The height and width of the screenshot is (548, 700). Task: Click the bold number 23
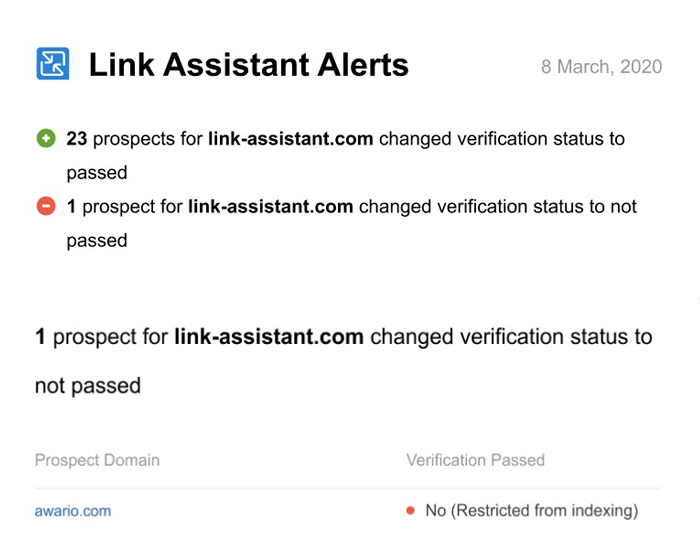click(77, 139)
